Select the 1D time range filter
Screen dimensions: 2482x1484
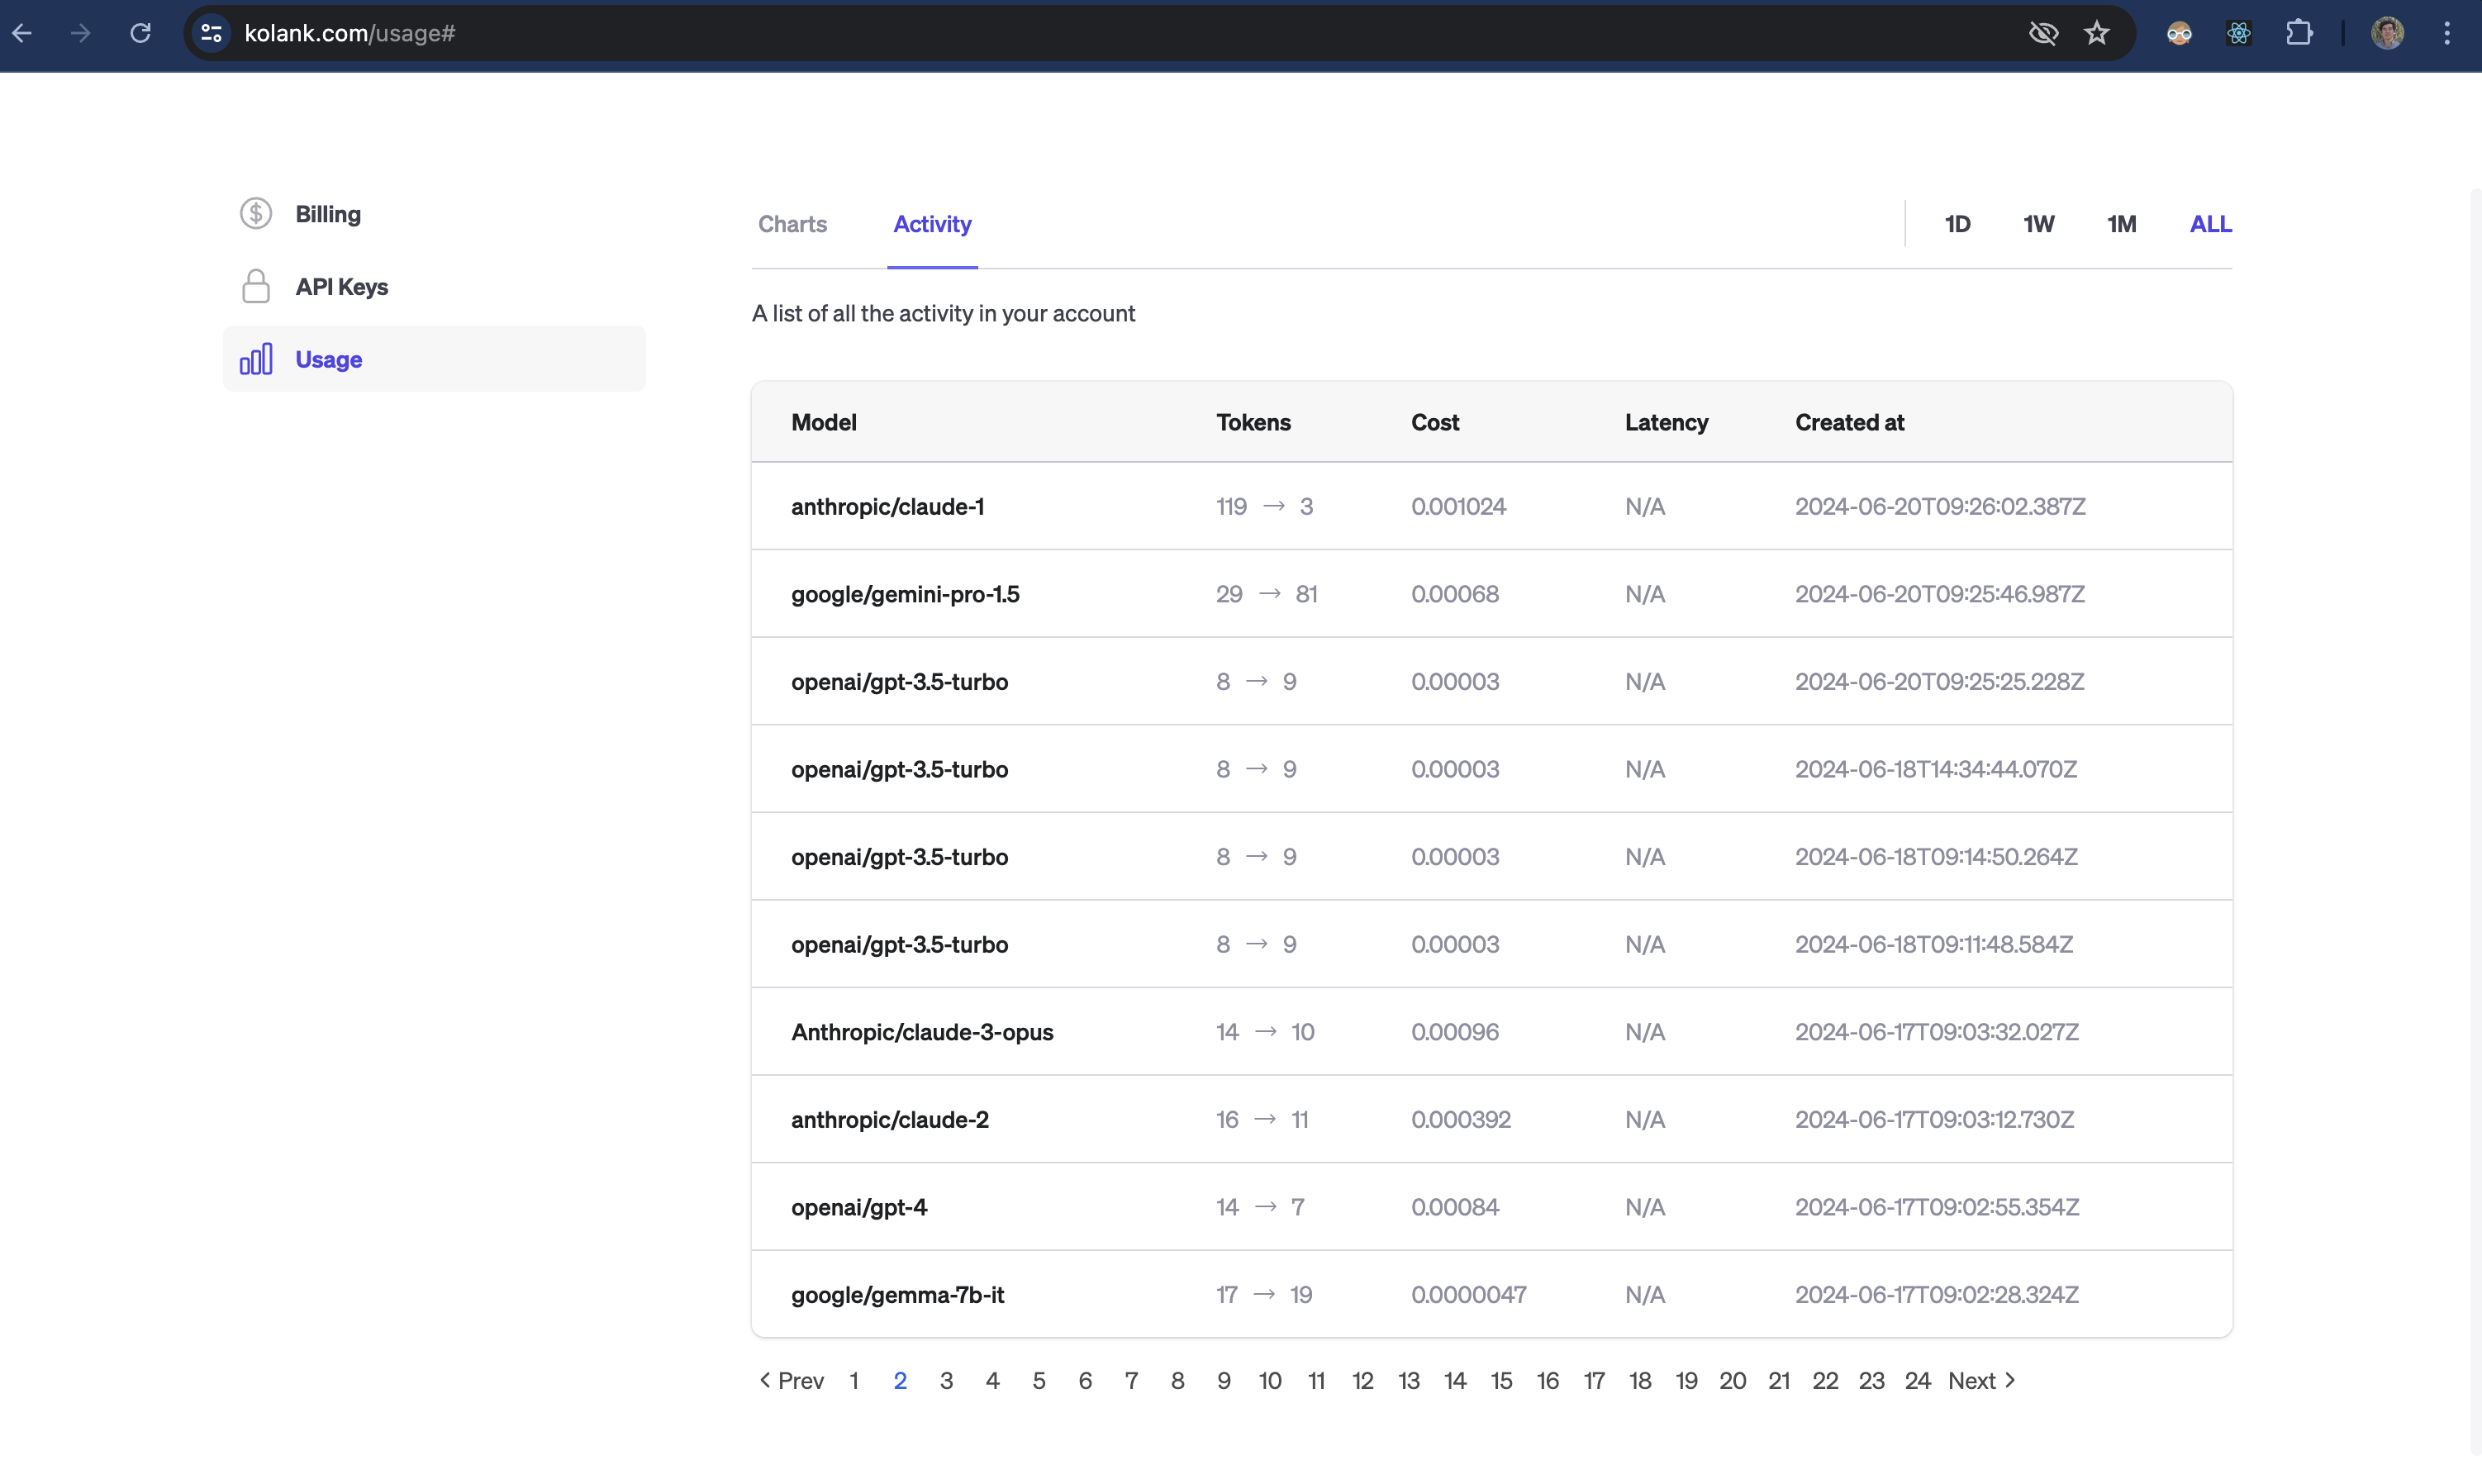1957,224
